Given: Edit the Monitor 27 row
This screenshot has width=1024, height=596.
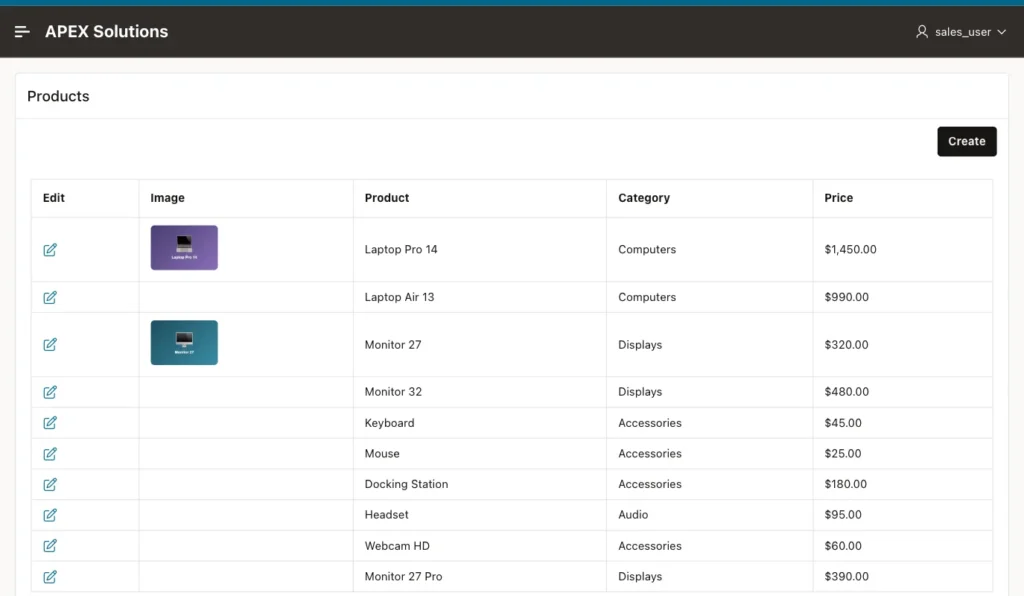Looking at the screenshot, I should pyautogui.click(x=50, y=344).
